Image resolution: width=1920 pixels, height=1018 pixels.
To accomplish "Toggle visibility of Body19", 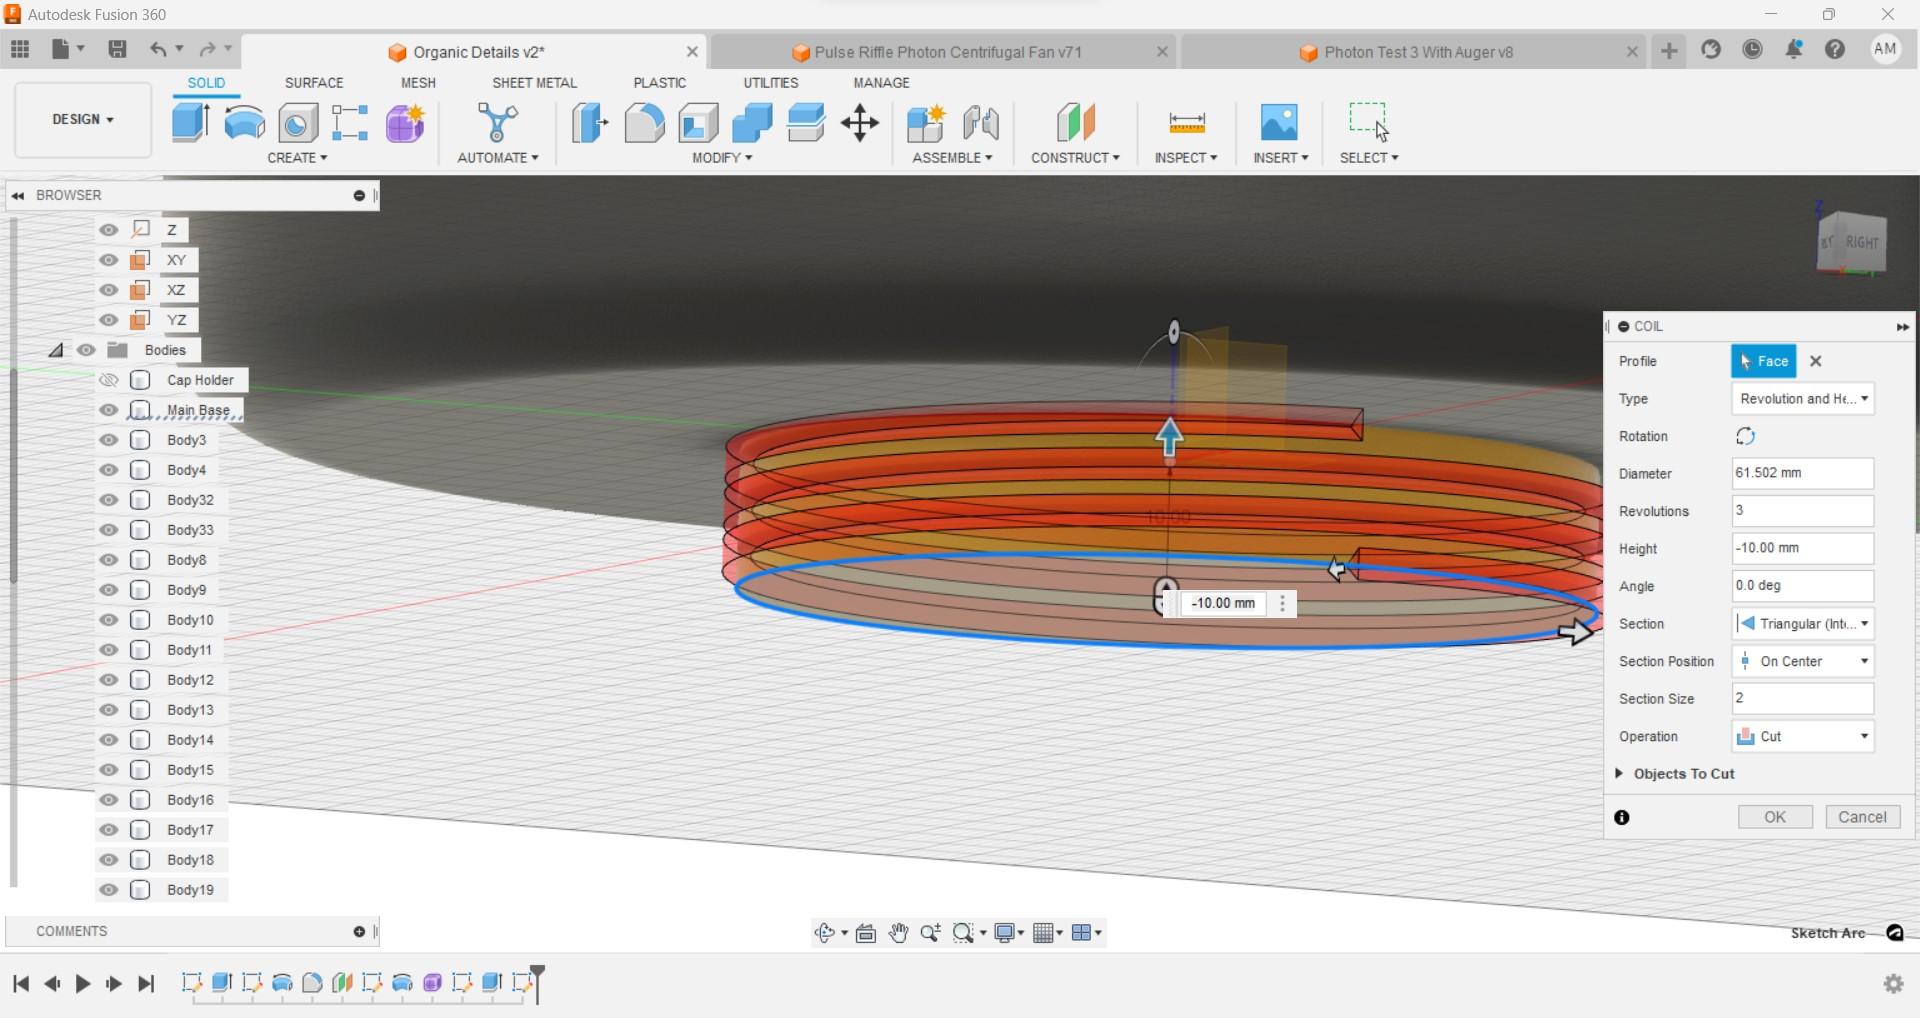I will coord(108,890).
